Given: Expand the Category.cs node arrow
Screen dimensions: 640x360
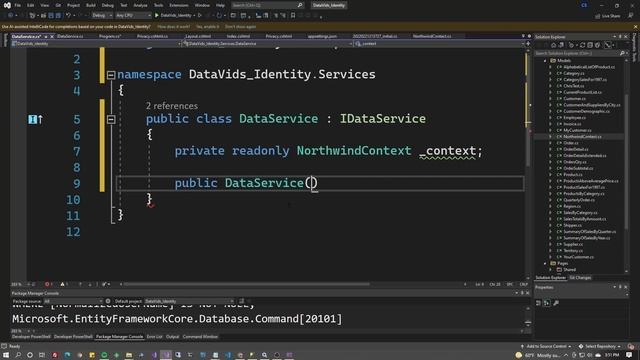Looking at the screenshot, I should click(x=551, y=73).
